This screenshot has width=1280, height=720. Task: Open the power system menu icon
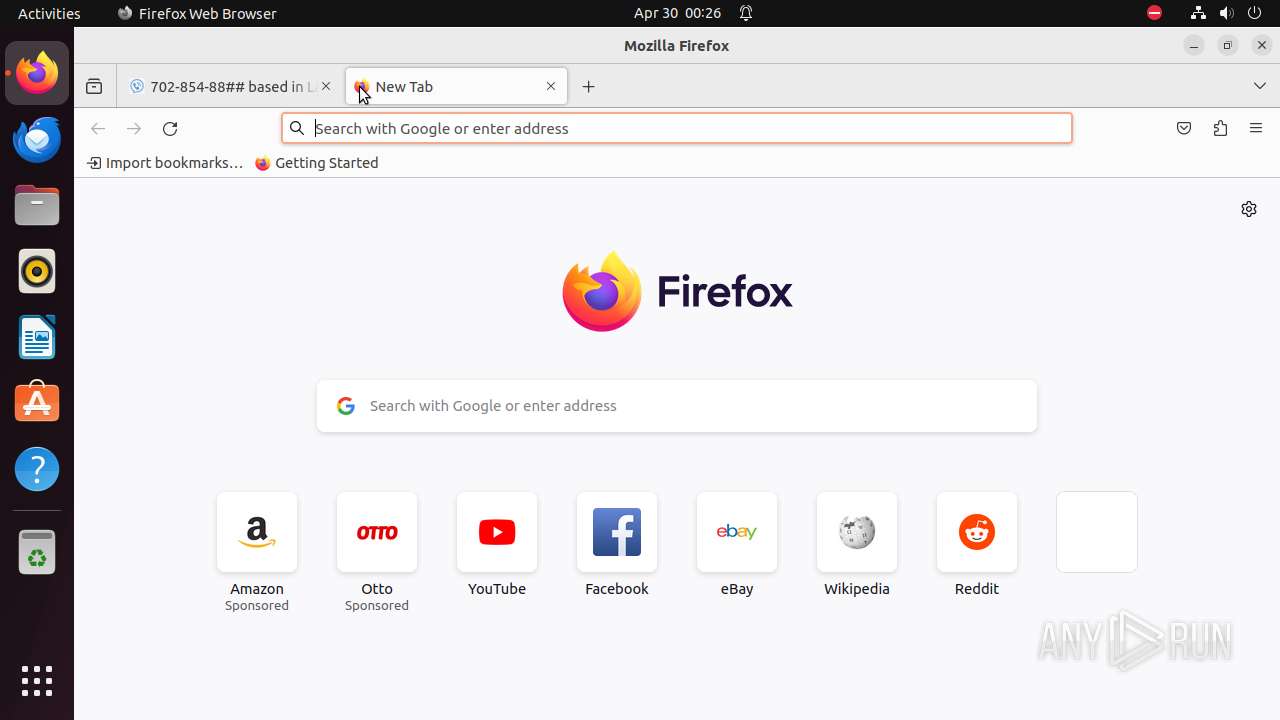[1256, 13]
